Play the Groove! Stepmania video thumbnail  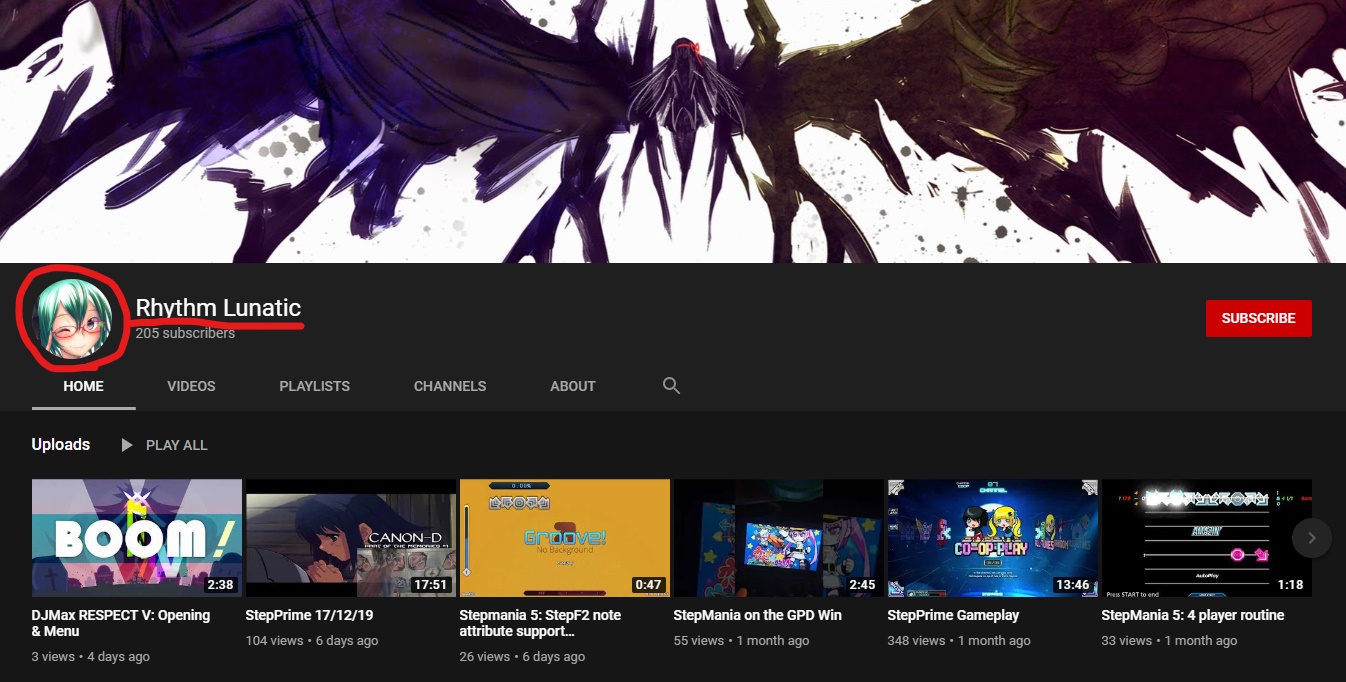pyautogui.click(x=565, y=538)
